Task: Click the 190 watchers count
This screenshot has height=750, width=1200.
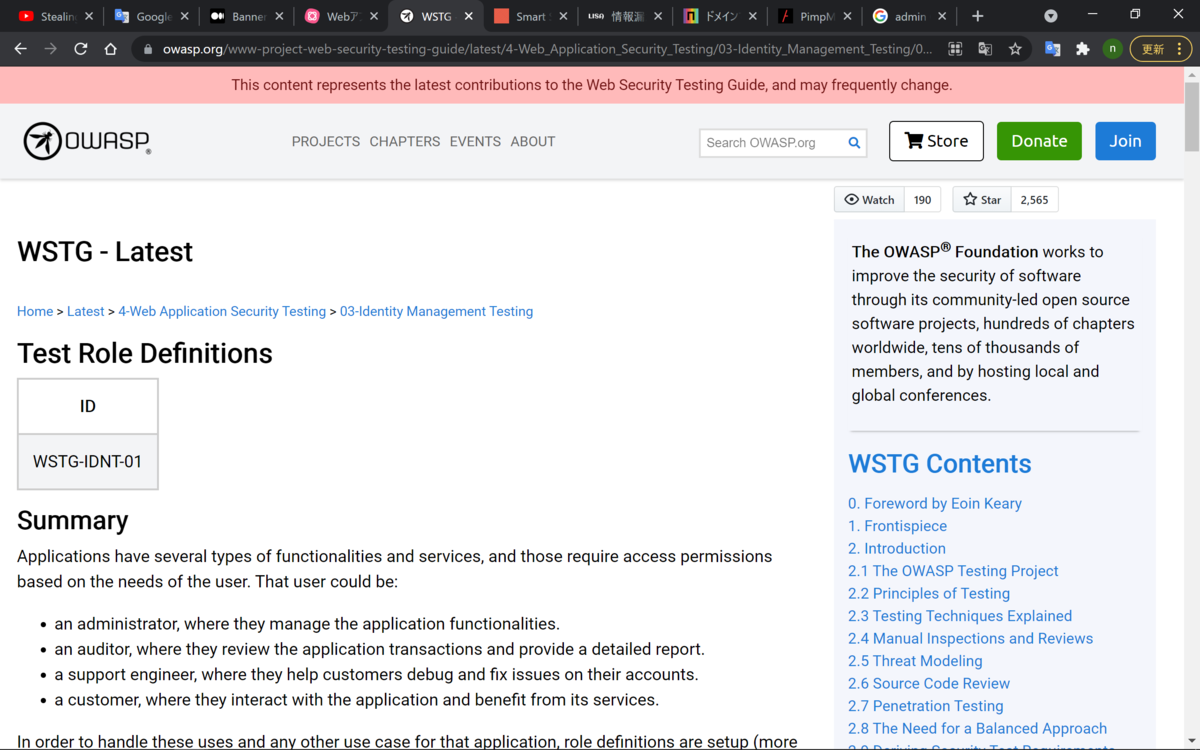Action: [922, 200]
